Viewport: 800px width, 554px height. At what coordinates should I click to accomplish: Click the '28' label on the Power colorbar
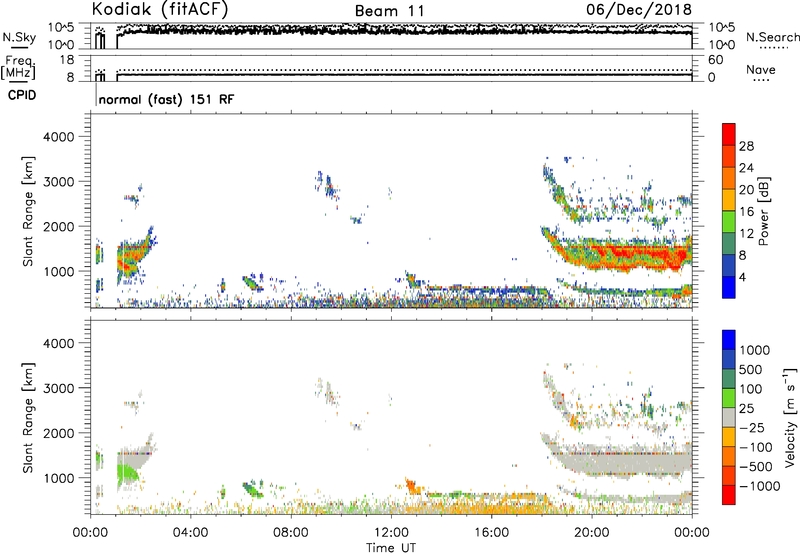tap(746, 146)
